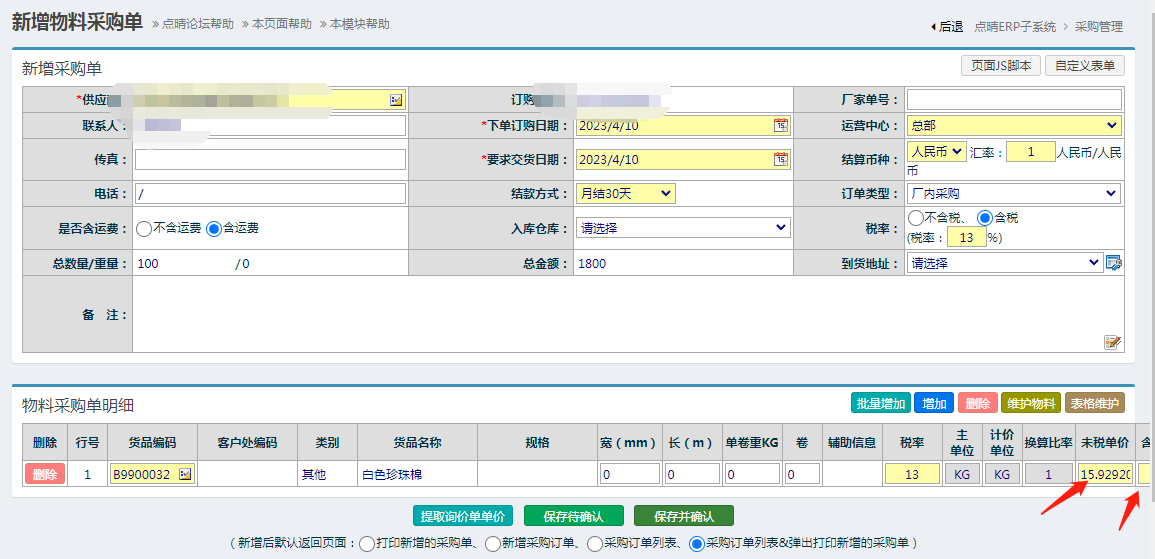Screen dimensions: 1155x559
Task: Open the item code B9900032 lookup icon
Action: pos(185,475)
